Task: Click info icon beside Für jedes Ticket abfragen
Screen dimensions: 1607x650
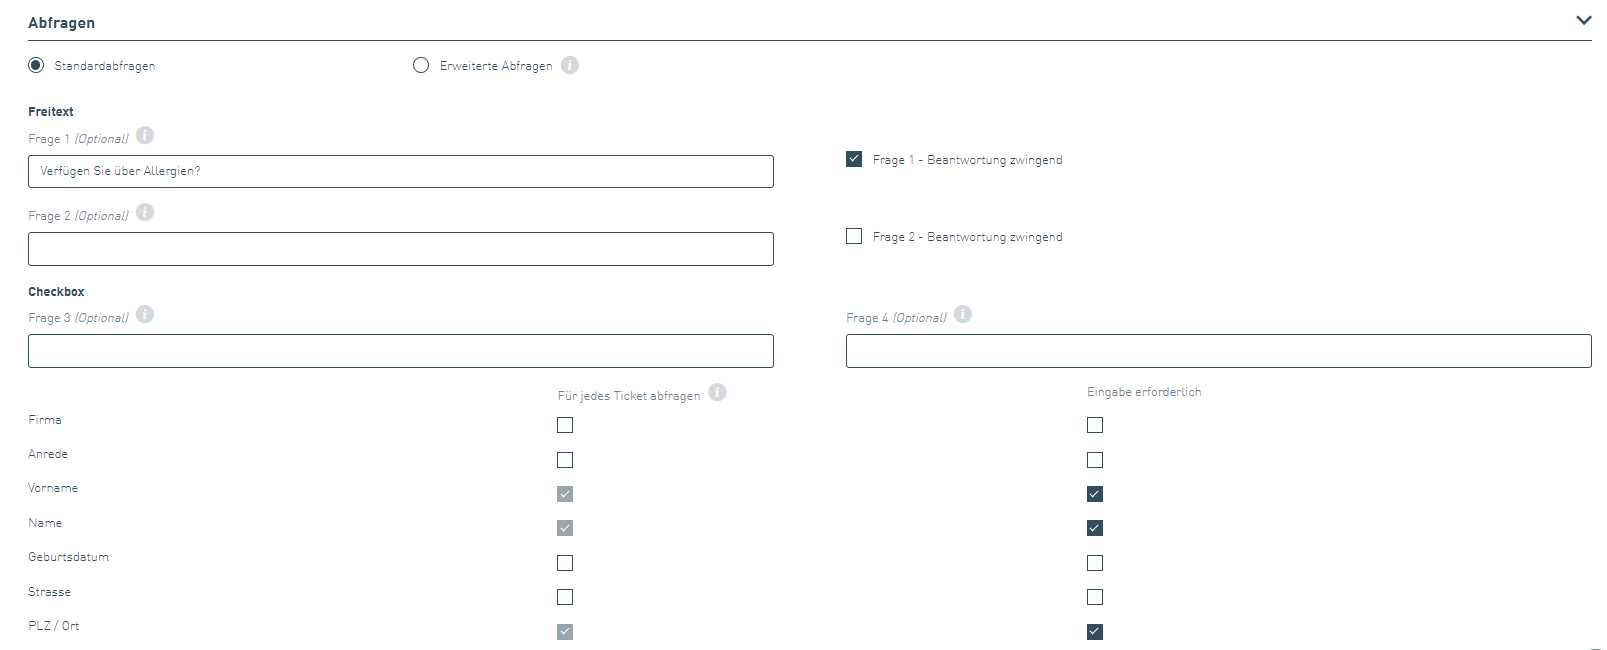Action: (717, 392)
